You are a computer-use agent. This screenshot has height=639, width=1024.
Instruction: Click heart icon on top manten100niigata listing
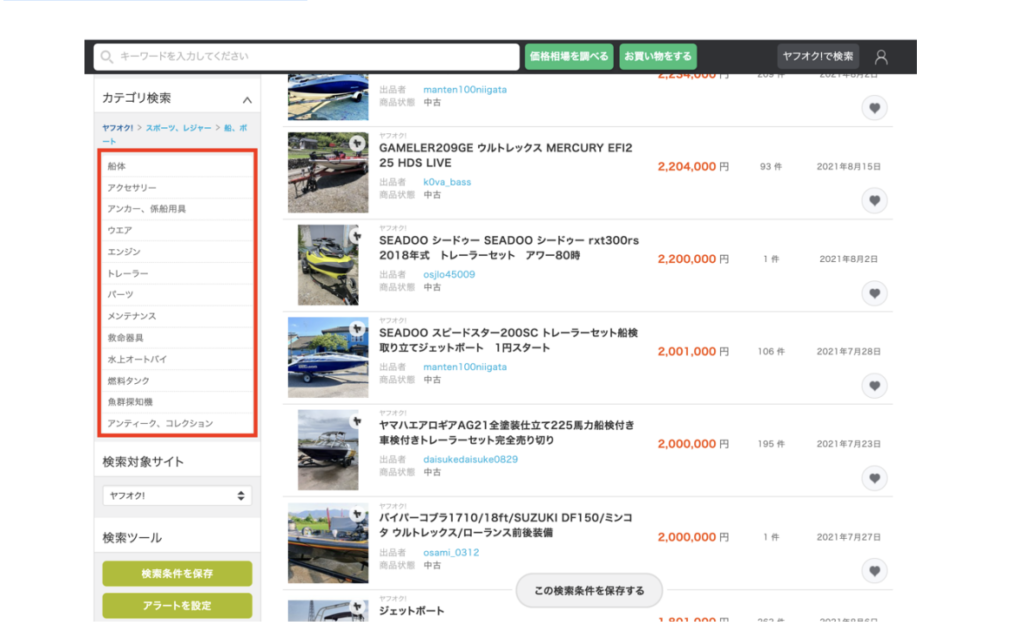coord(875,108)
